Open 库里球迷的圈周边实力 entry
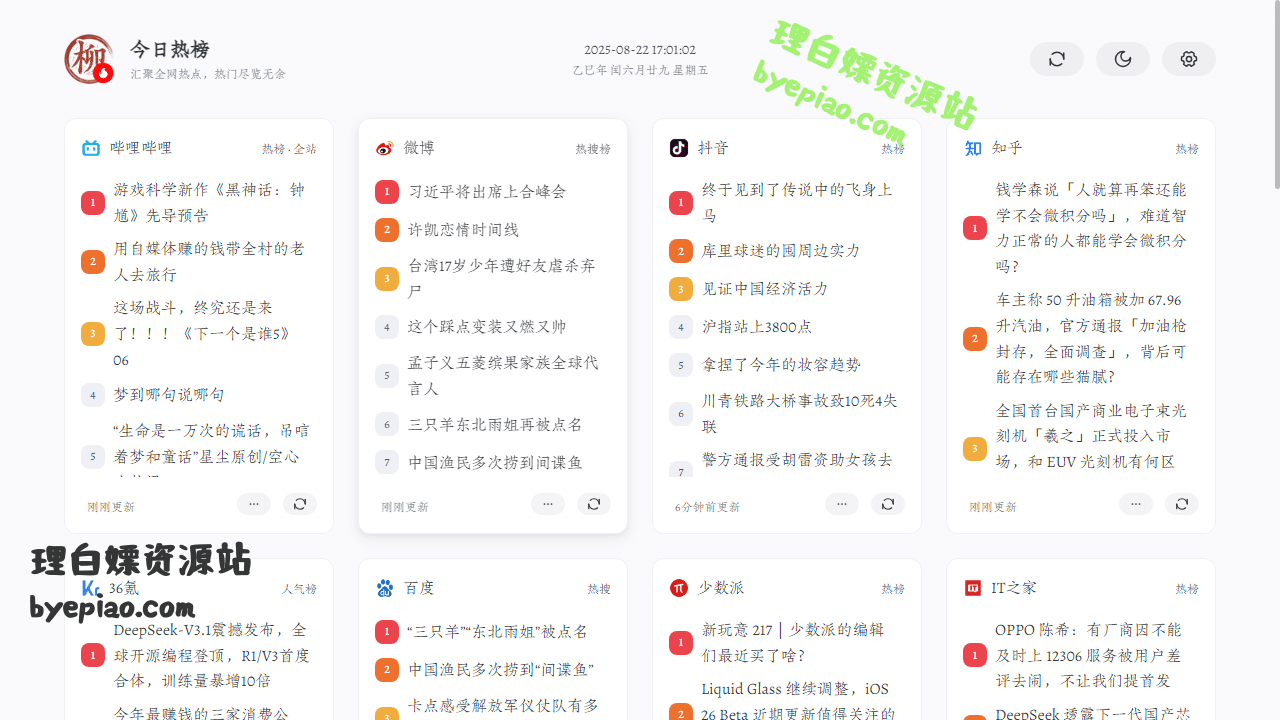Image resolution: width=1280 pixels, height=720 pixels. click(781, 250)
